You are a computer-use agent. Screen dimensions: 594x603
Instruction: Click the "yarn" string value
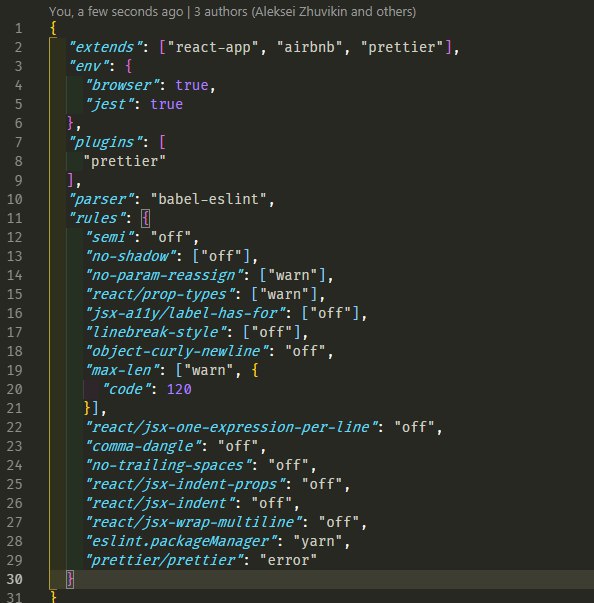(318, 541)
